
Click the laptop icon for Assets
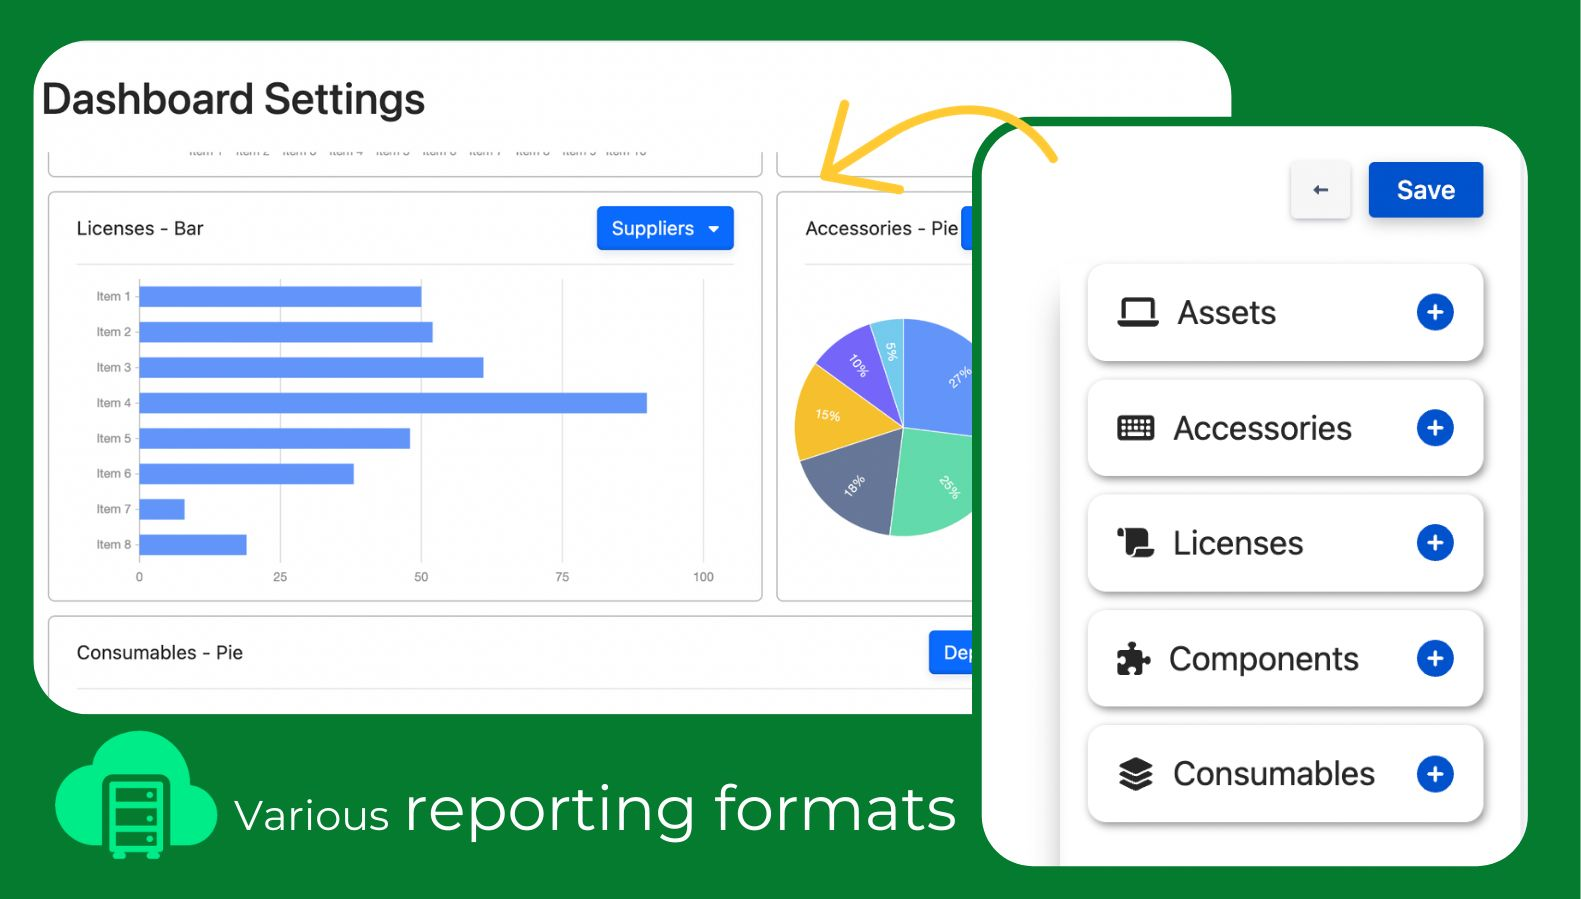click(x=1138, y=312)
